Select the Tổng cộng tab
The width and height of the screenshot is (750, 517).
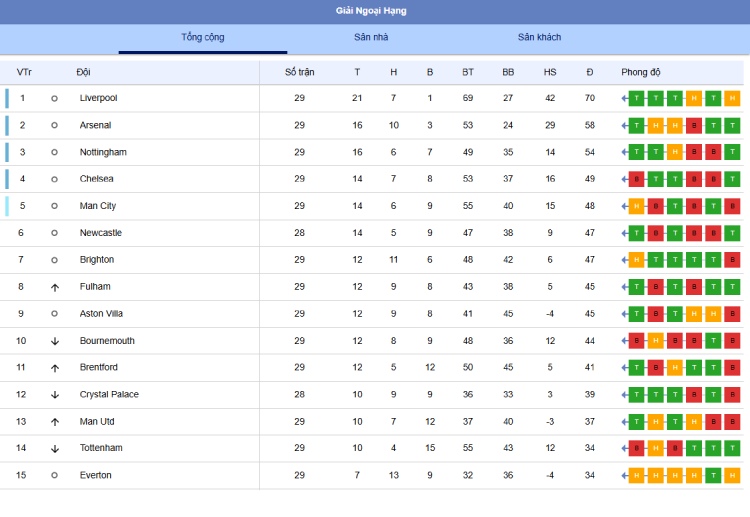(x=203, y=38)
